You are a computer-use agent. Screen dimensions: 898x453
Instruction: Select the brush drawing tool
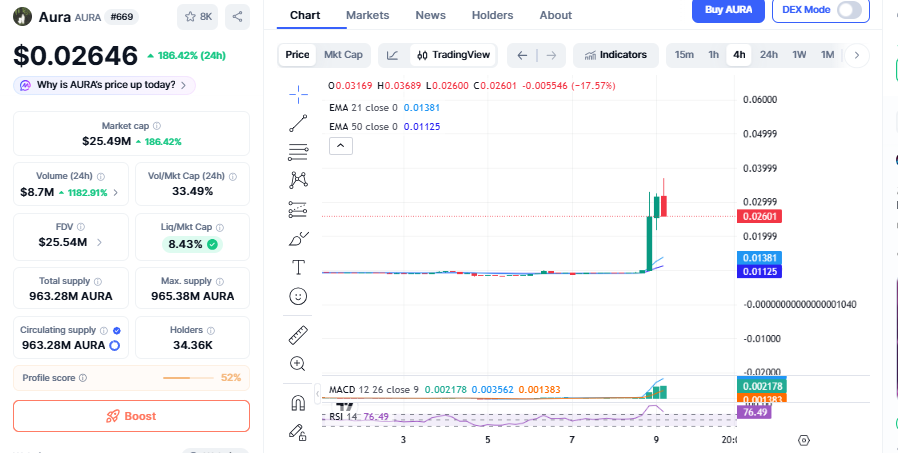pyautogui.click(x=298, y=238)
